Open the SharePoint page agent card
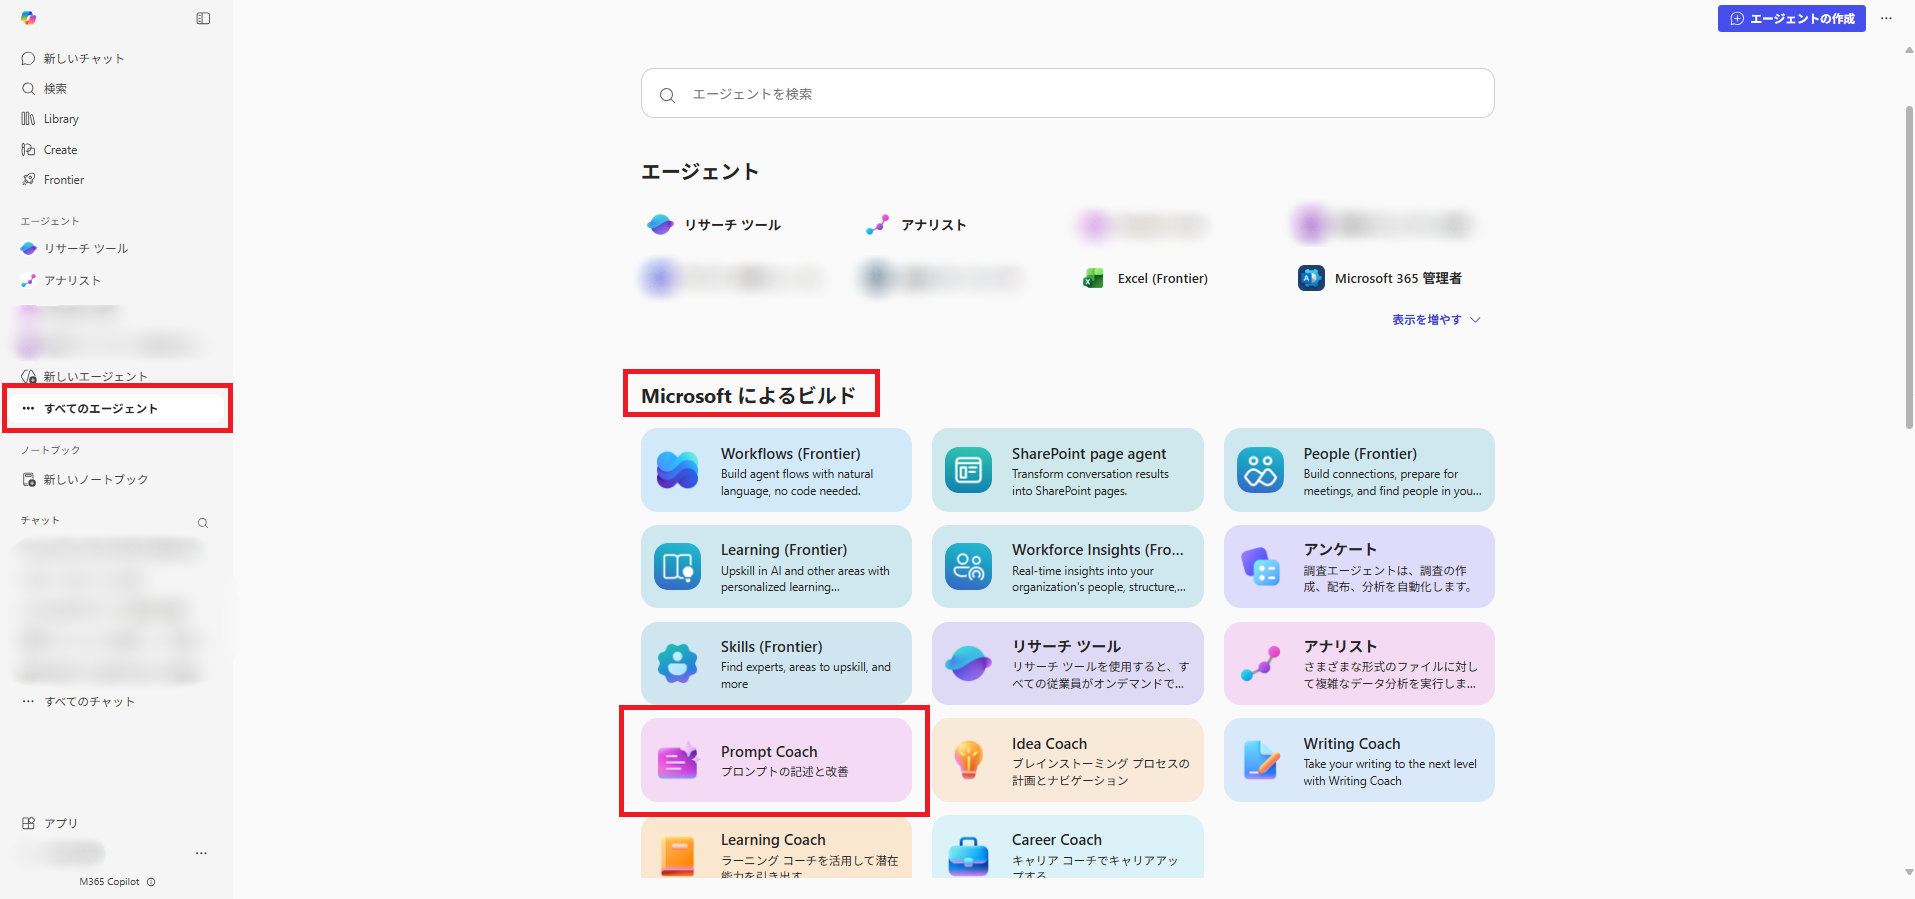 [1067, 470]
